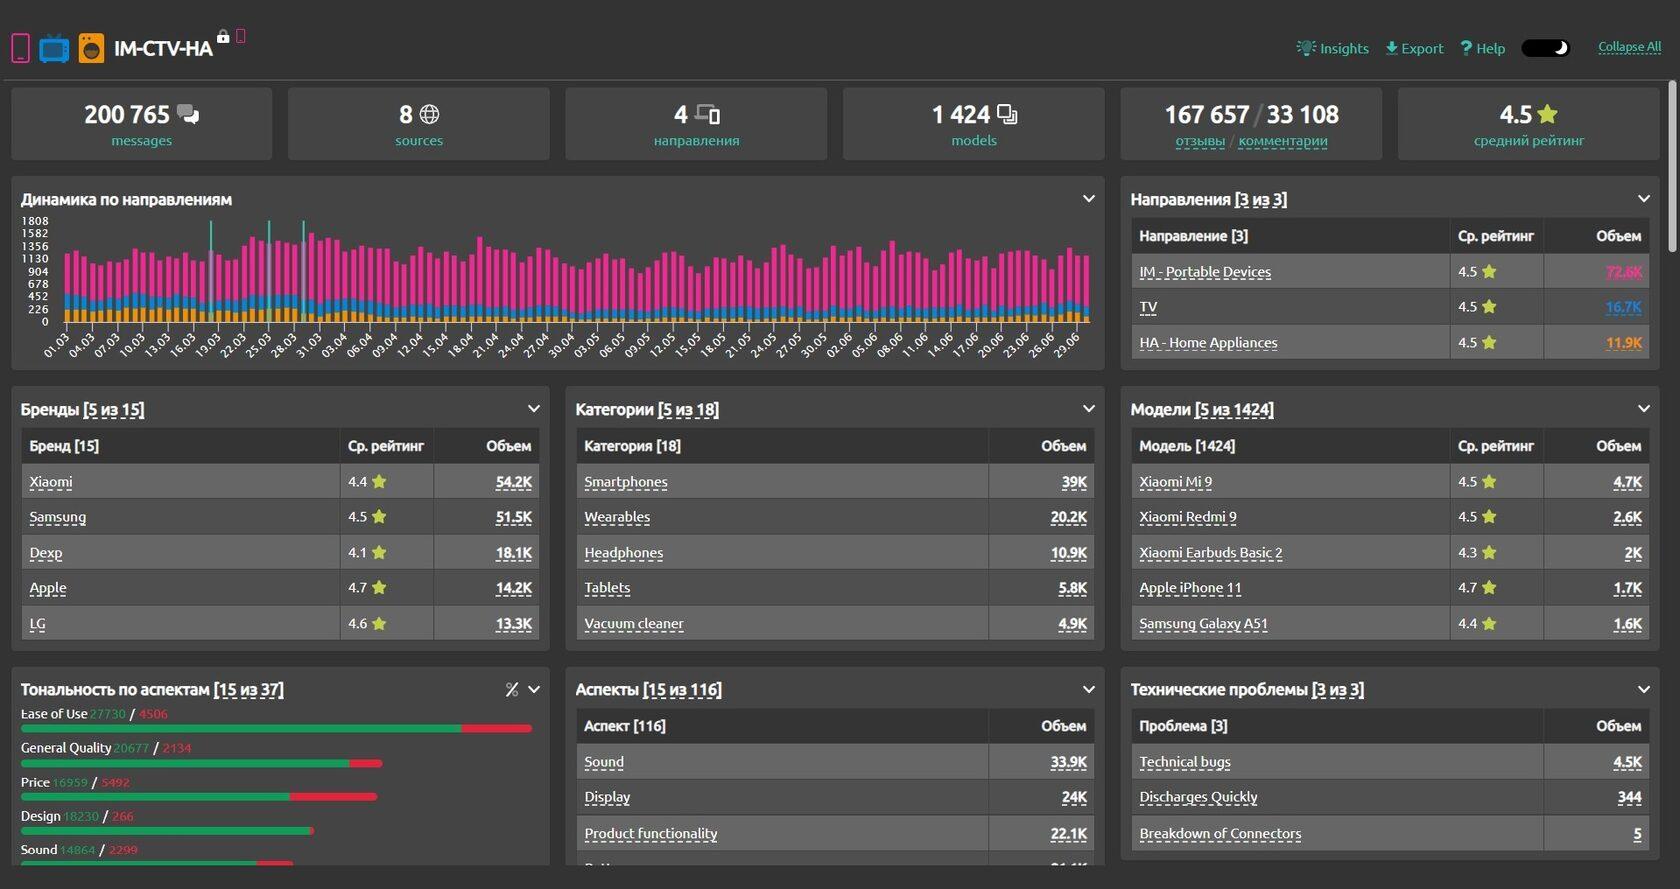The width and height of the screenshot is (1680, 889).
Task: Click the small lock icon beside IM-CTV-HA
Action: (223, 37)
